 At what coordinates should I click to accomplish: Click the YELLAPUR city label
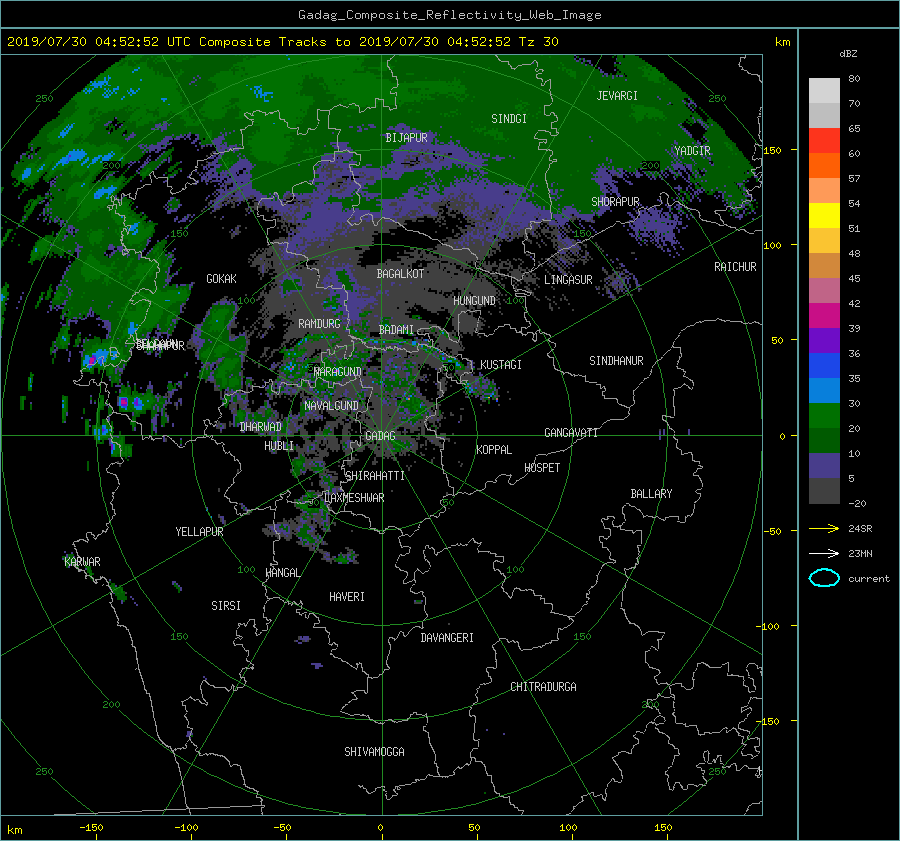point(199,532)
